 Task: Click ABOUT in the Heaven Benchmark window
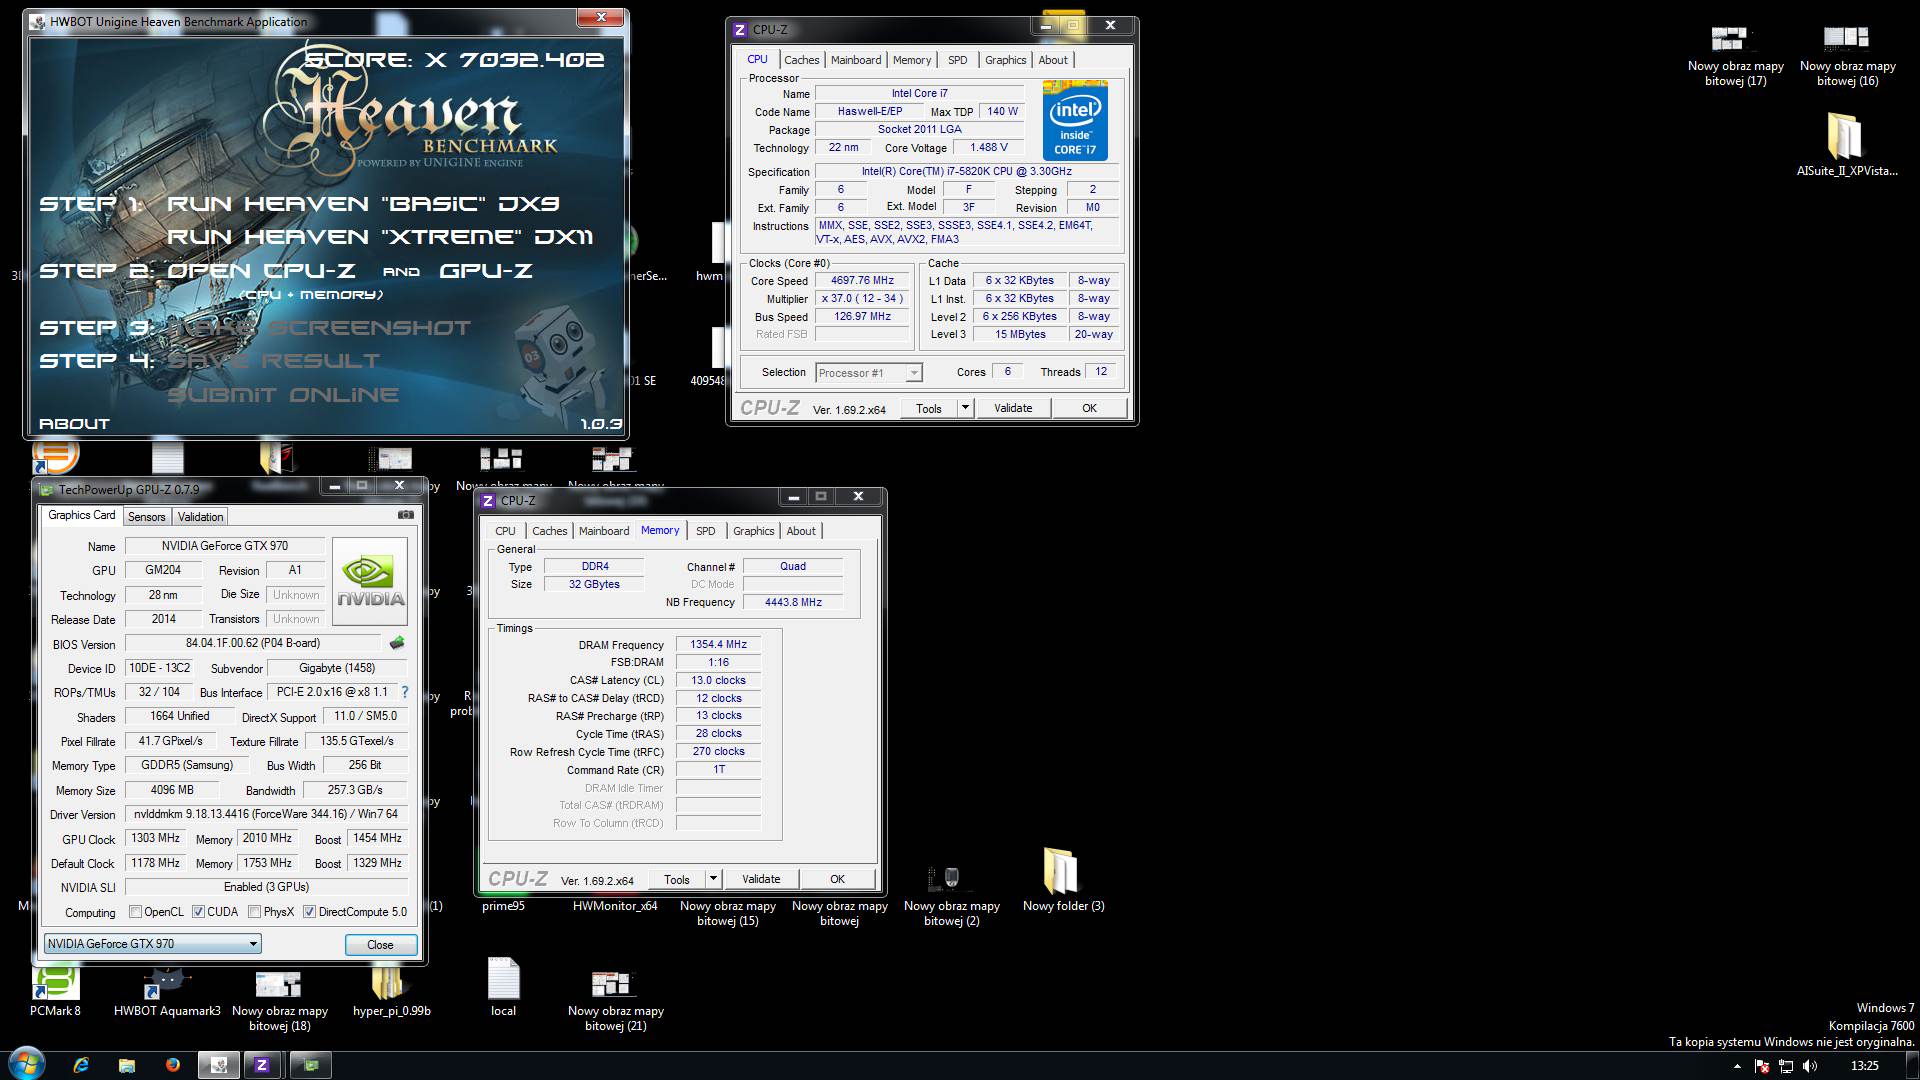74,424
